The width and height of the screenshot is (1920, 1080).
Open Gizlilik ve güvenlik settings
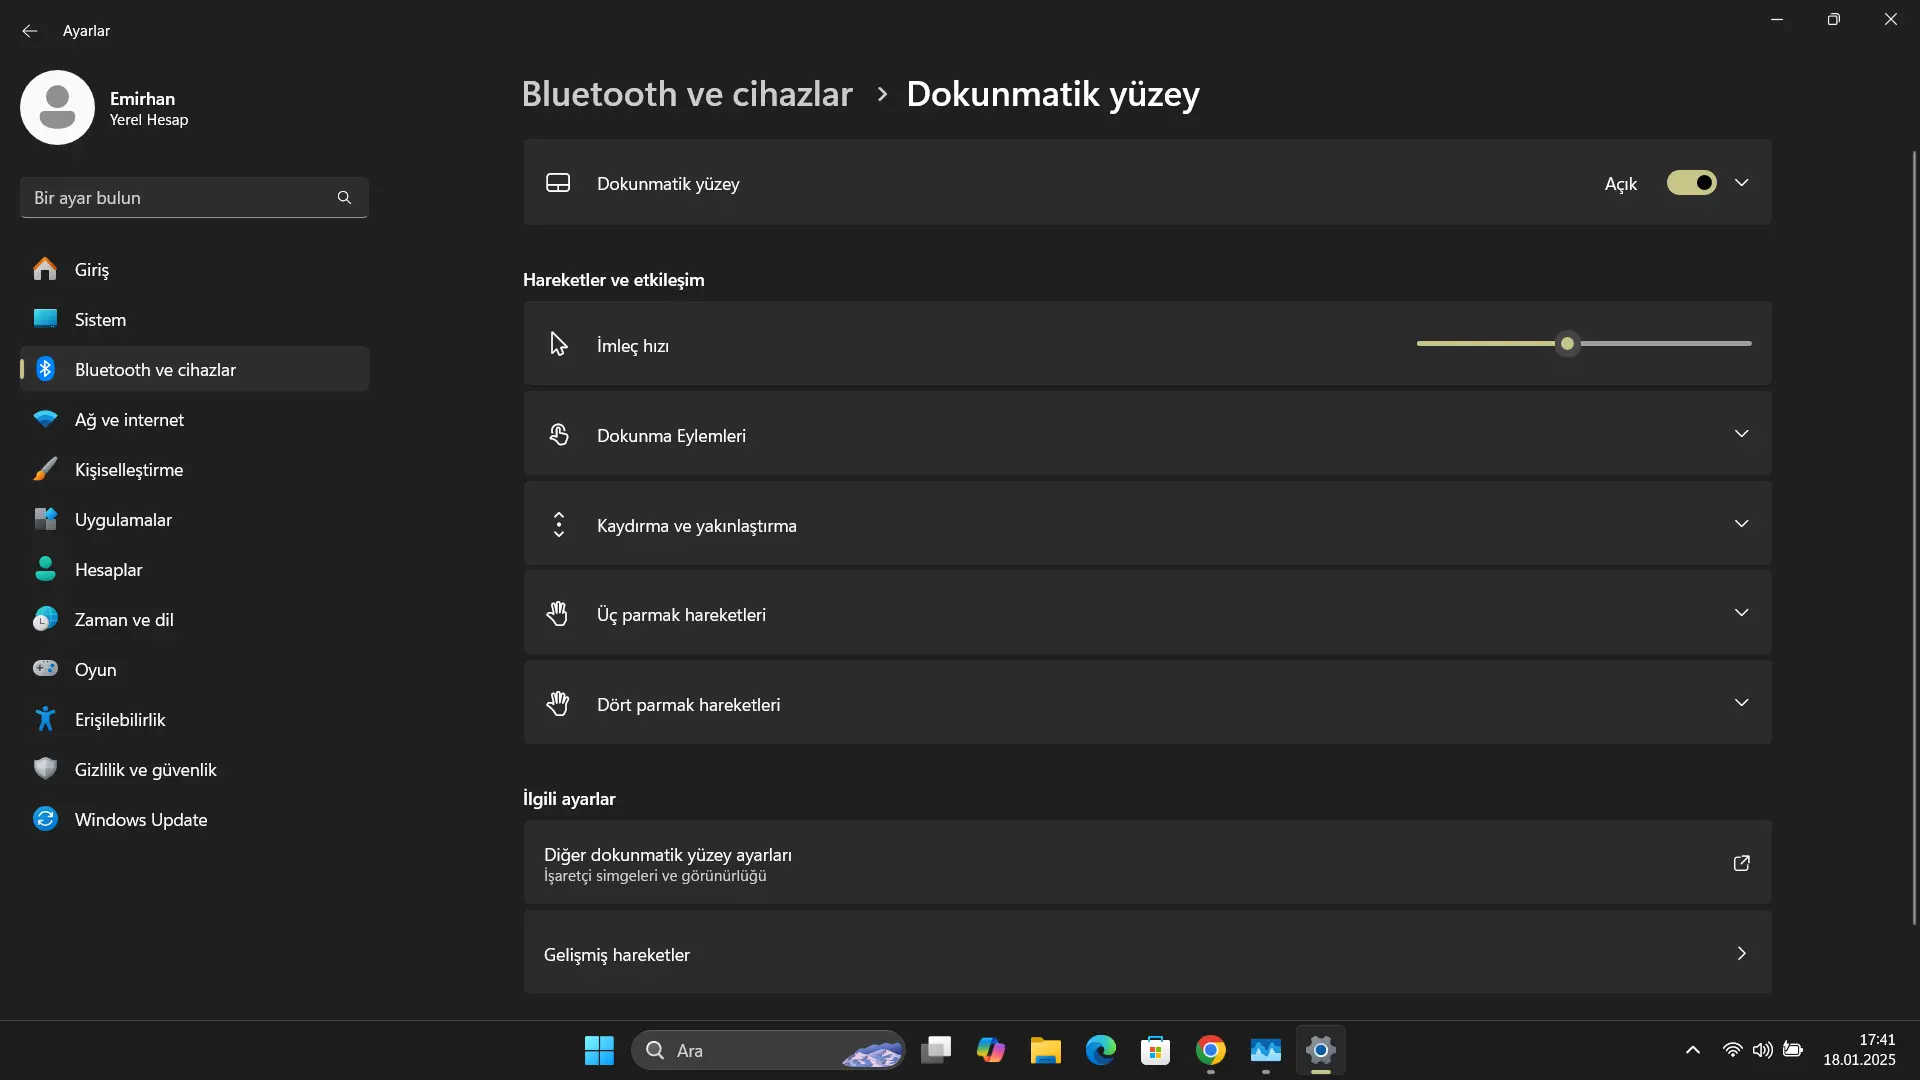(195, 769)
